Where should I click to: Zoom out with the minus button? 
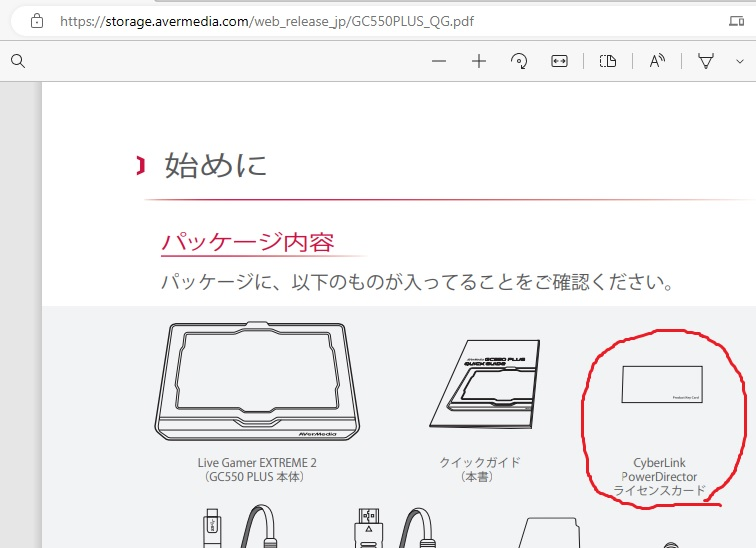439,61
